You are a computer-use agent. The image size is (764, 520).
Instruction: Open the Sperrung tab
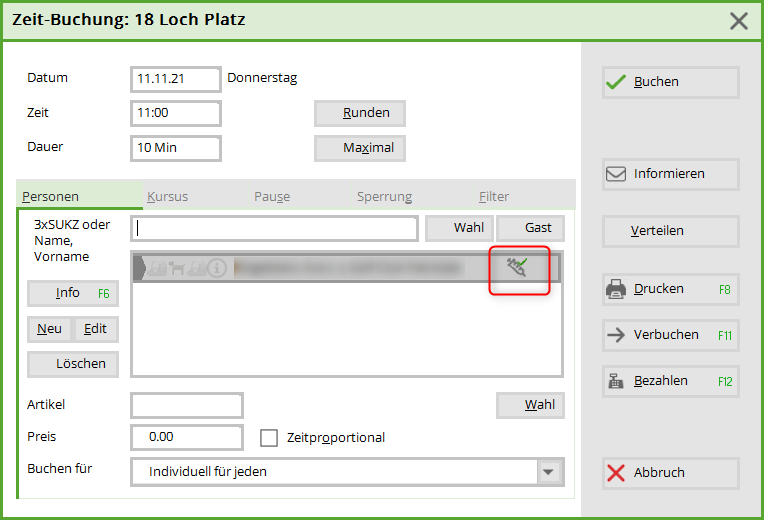384,196
